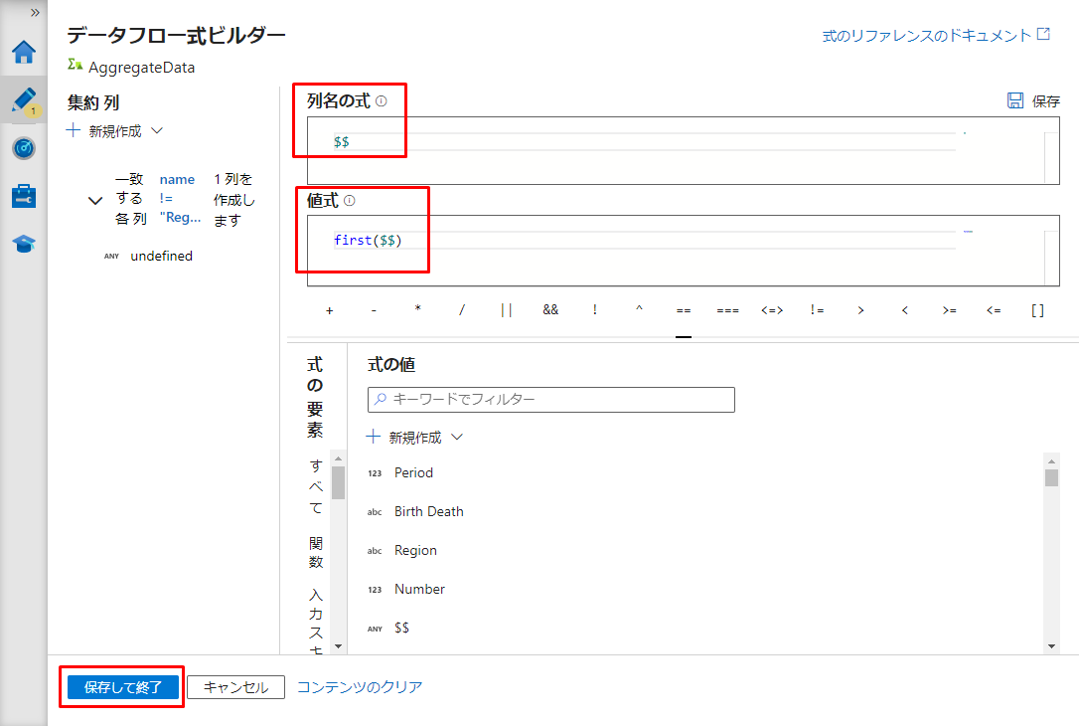Expand the left navigation with double chevron
Screen dimensions: 1079x726
tap(35, 13)
